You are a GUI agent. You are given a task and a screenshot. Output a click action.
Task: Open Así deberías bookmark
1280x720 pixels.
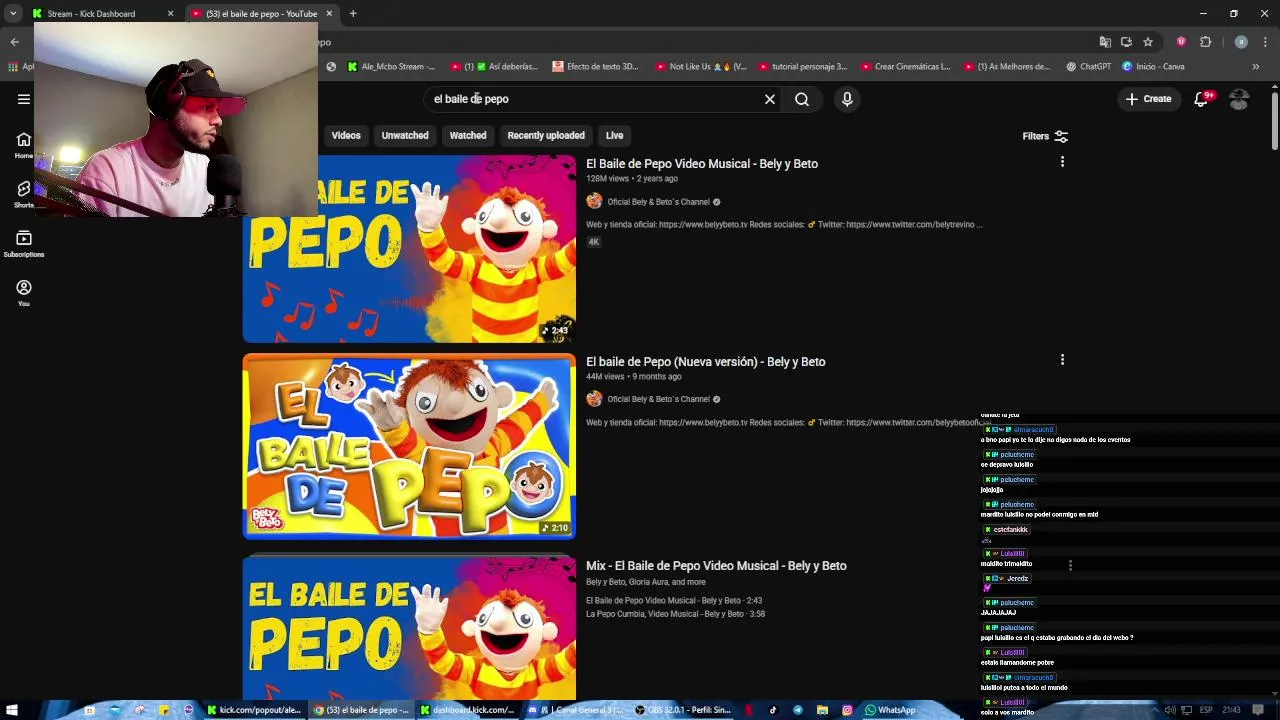[494, 67]
